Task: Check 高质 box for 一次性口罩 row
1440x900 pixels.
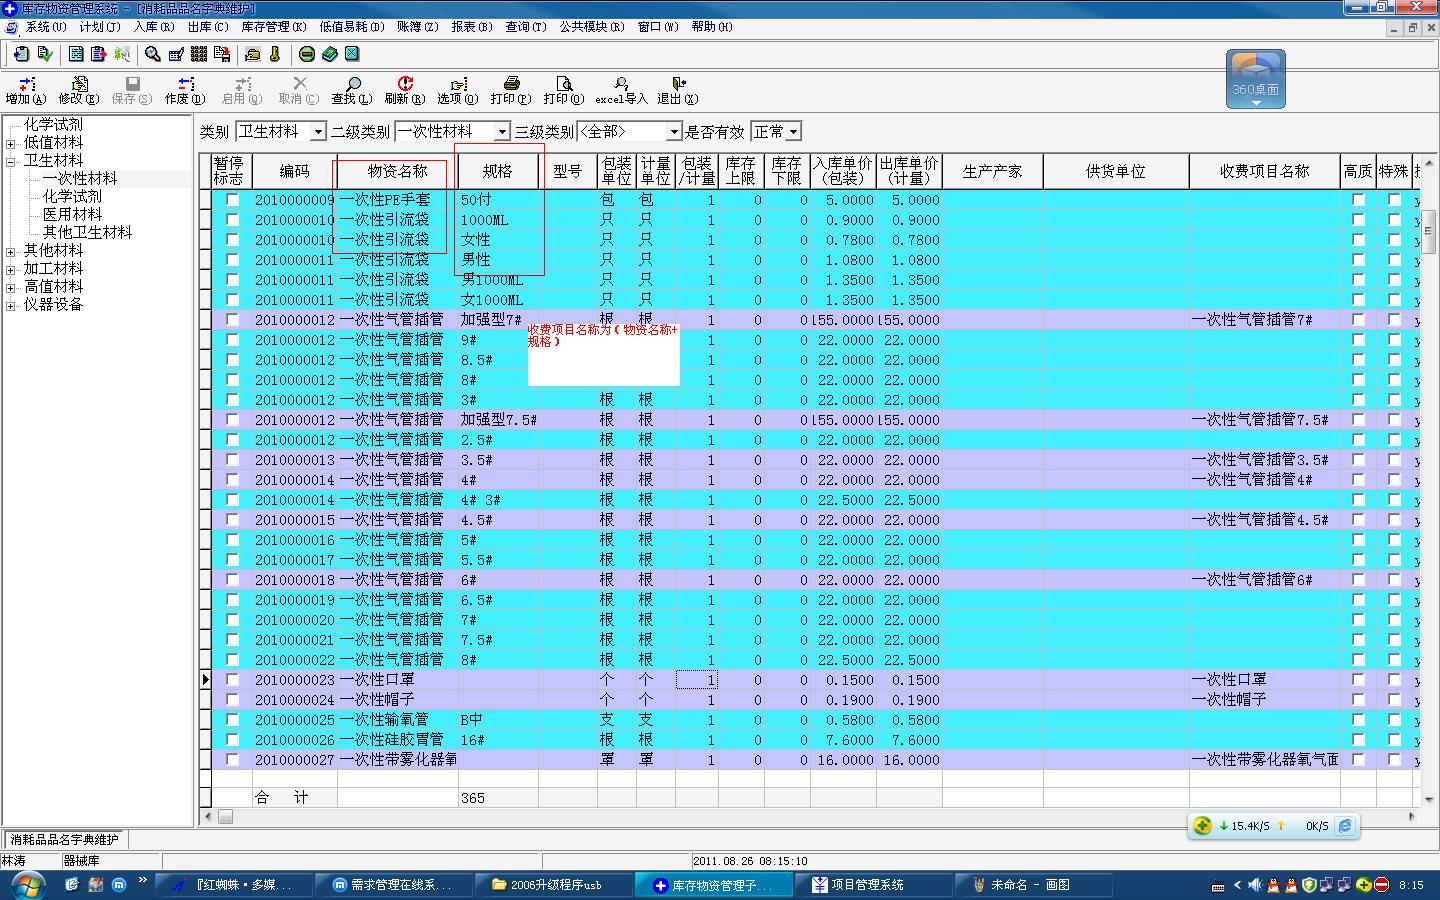Action: point(1358,680)
